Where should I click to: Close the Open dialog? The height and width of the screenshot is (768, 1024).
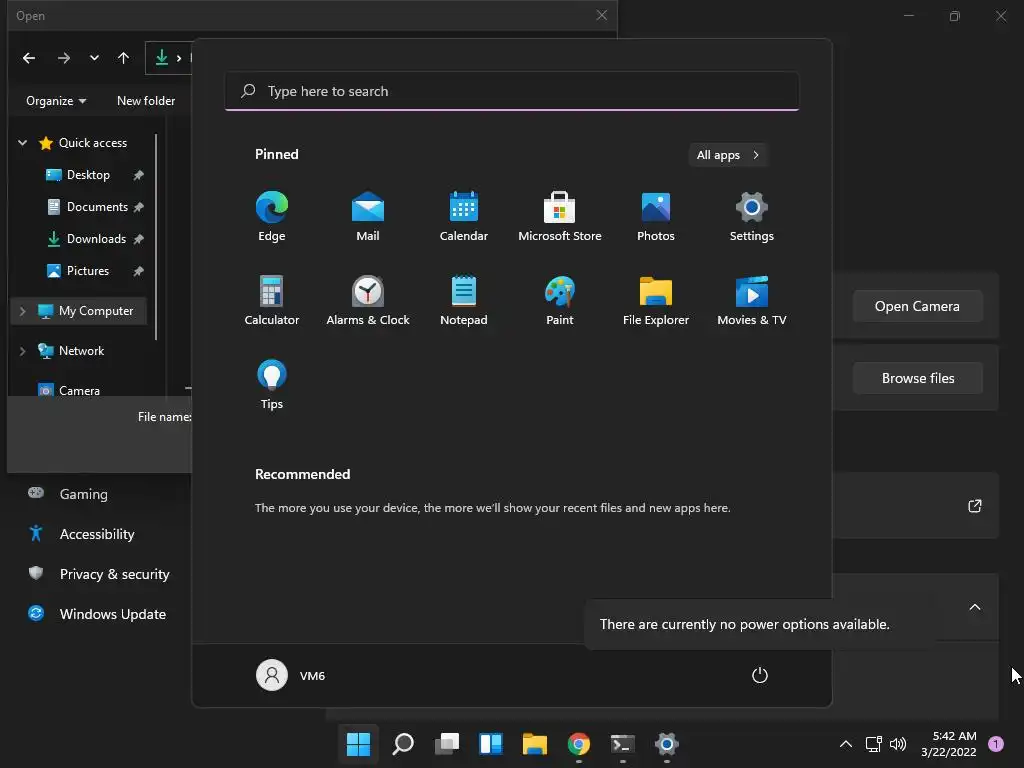coord(601,15)
